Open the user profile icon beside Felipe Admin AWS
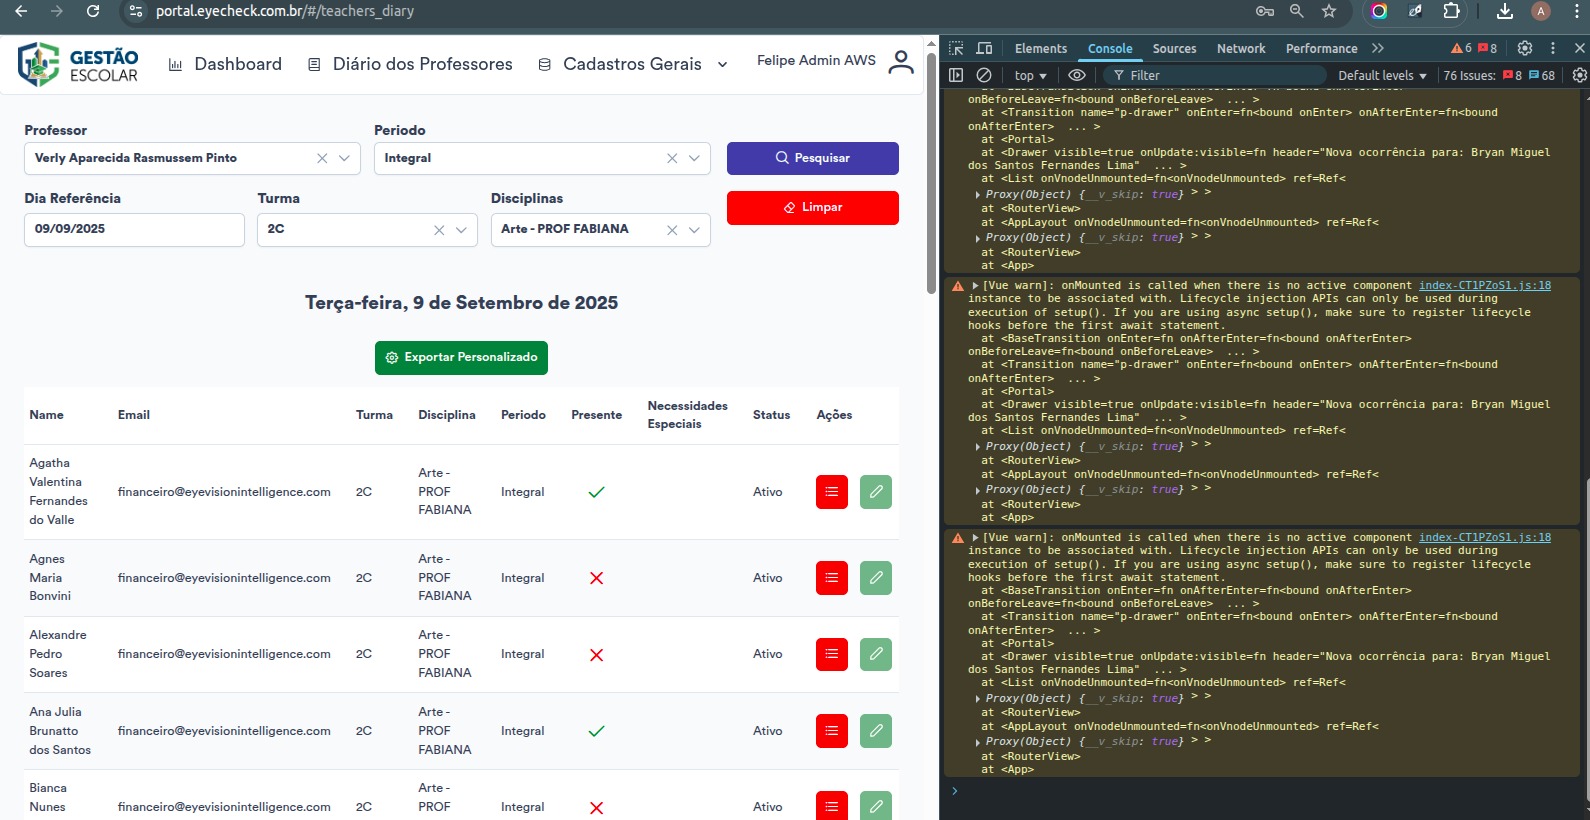 [x=900, y=62]
